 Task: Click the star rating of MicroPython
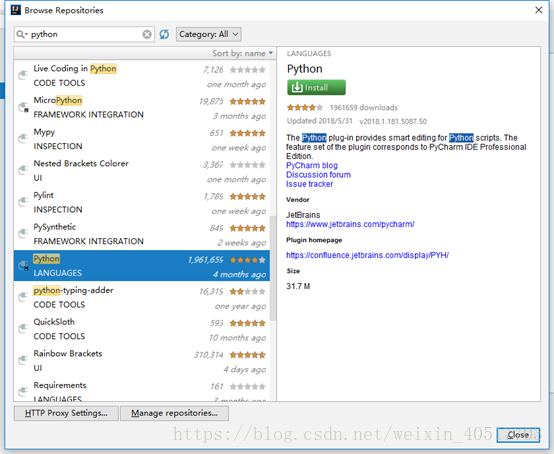point(248,102)
